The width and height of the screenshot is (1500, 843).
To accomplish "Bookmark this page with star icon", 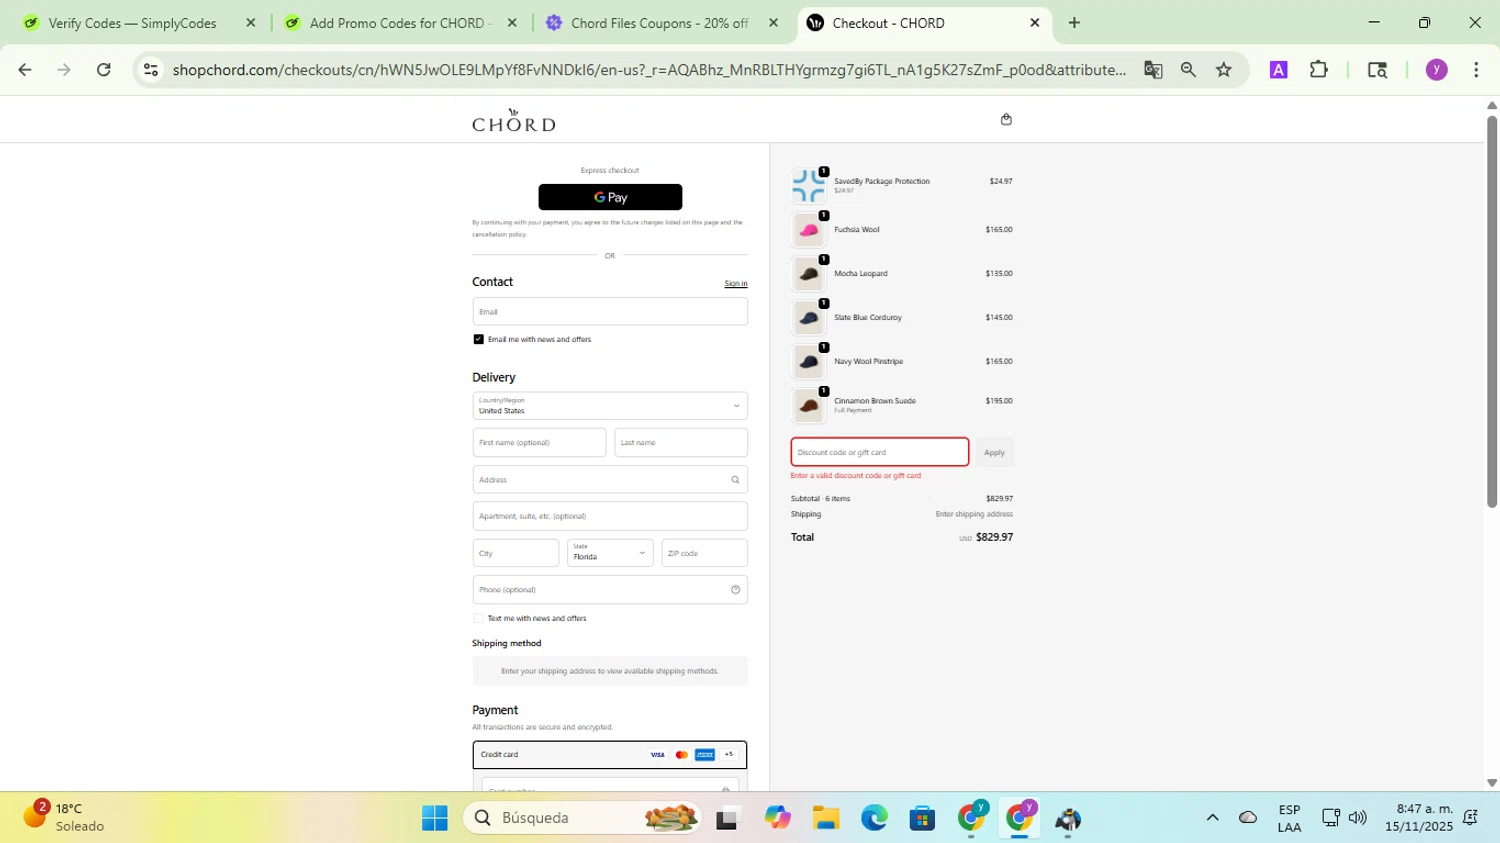I will (x=1224, y=70).
